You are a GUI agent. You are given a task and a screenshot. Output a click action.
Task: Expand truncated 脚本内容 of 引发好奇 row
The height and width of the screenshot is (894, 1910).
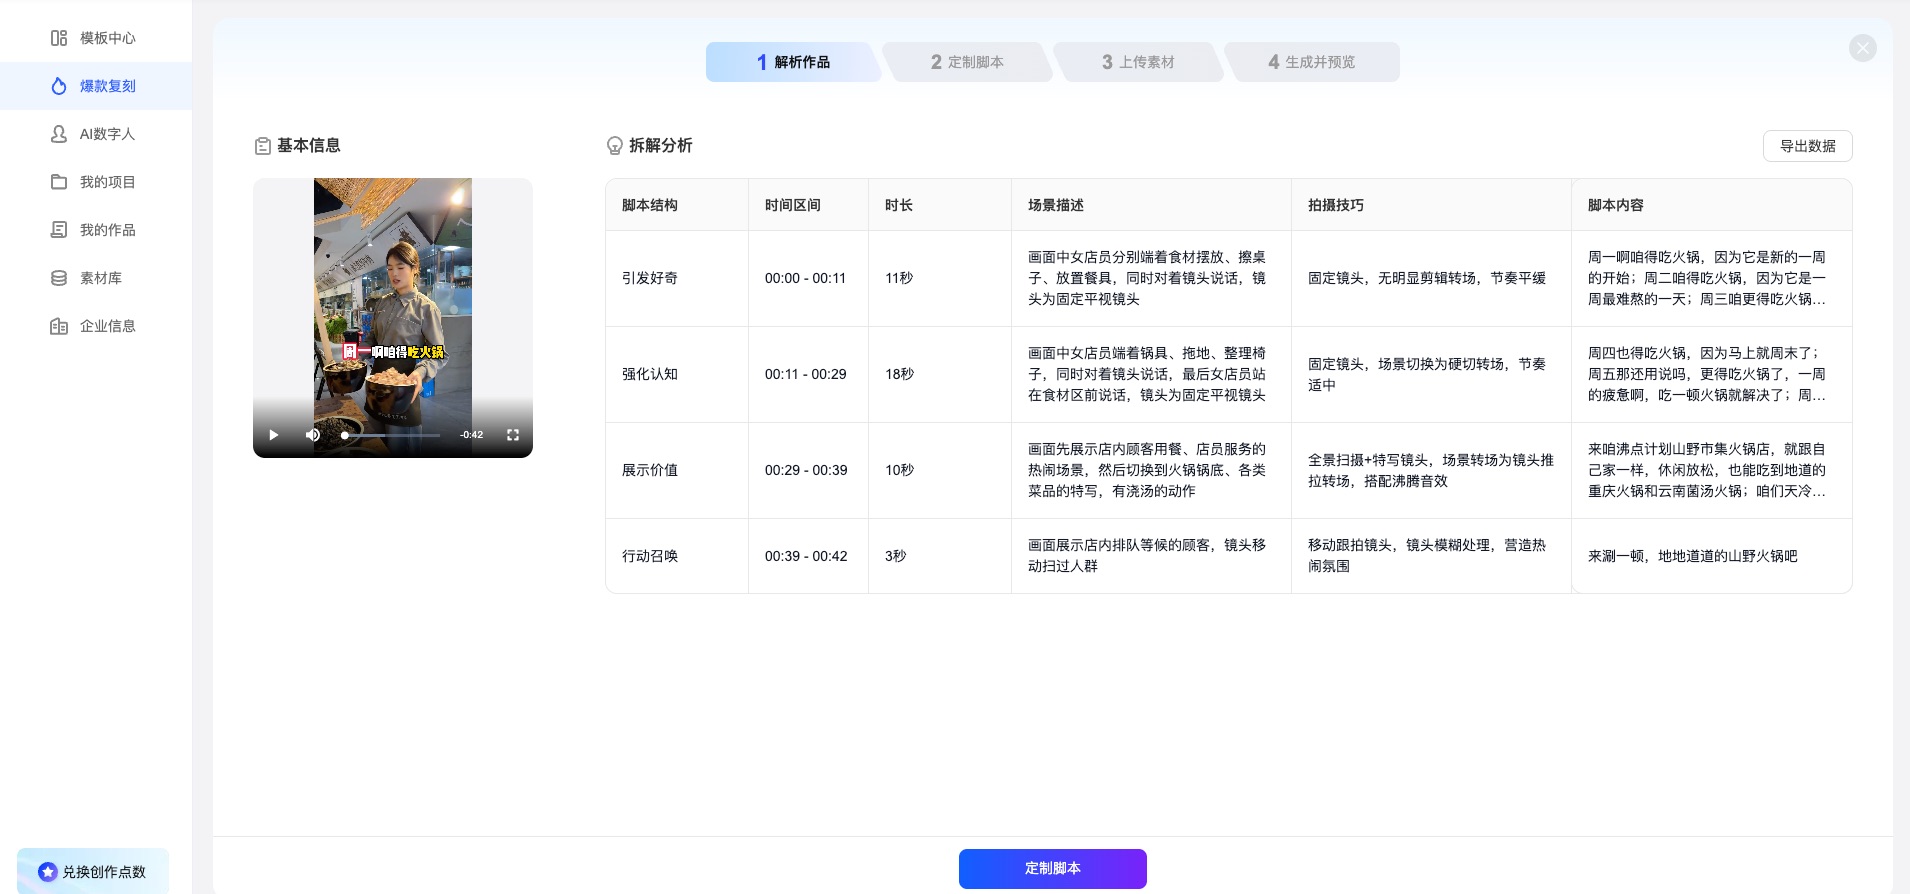pos(1707,278)
